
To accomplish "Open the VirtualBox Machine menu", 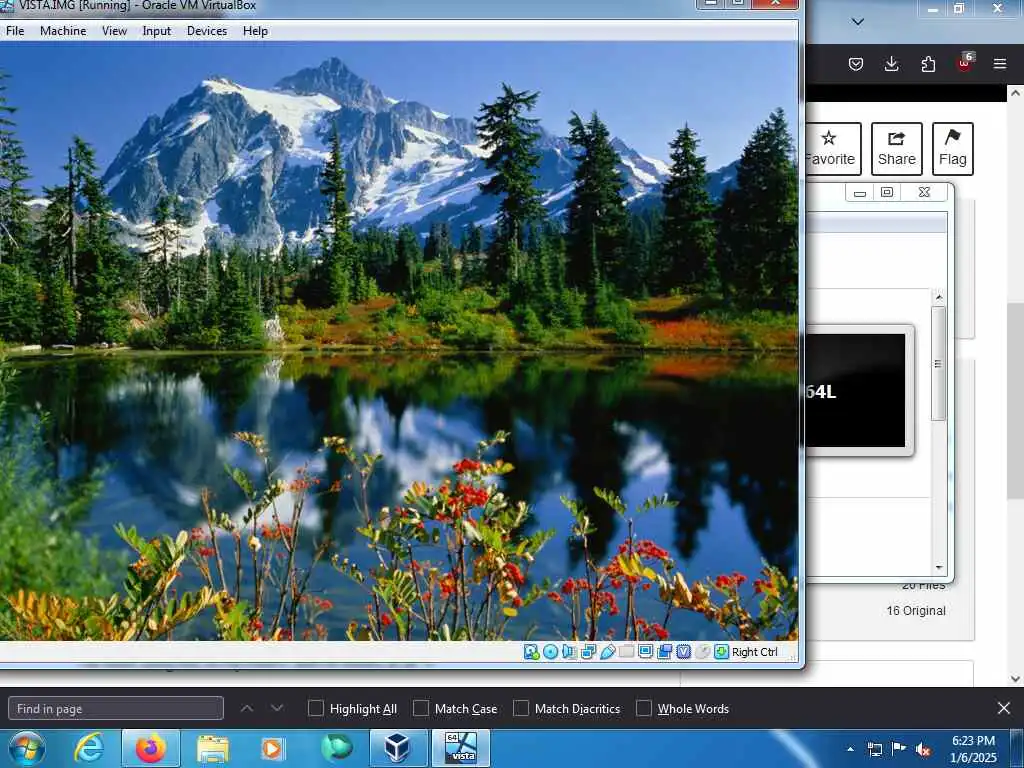I will pyautogui.click(x=63, y=31).
